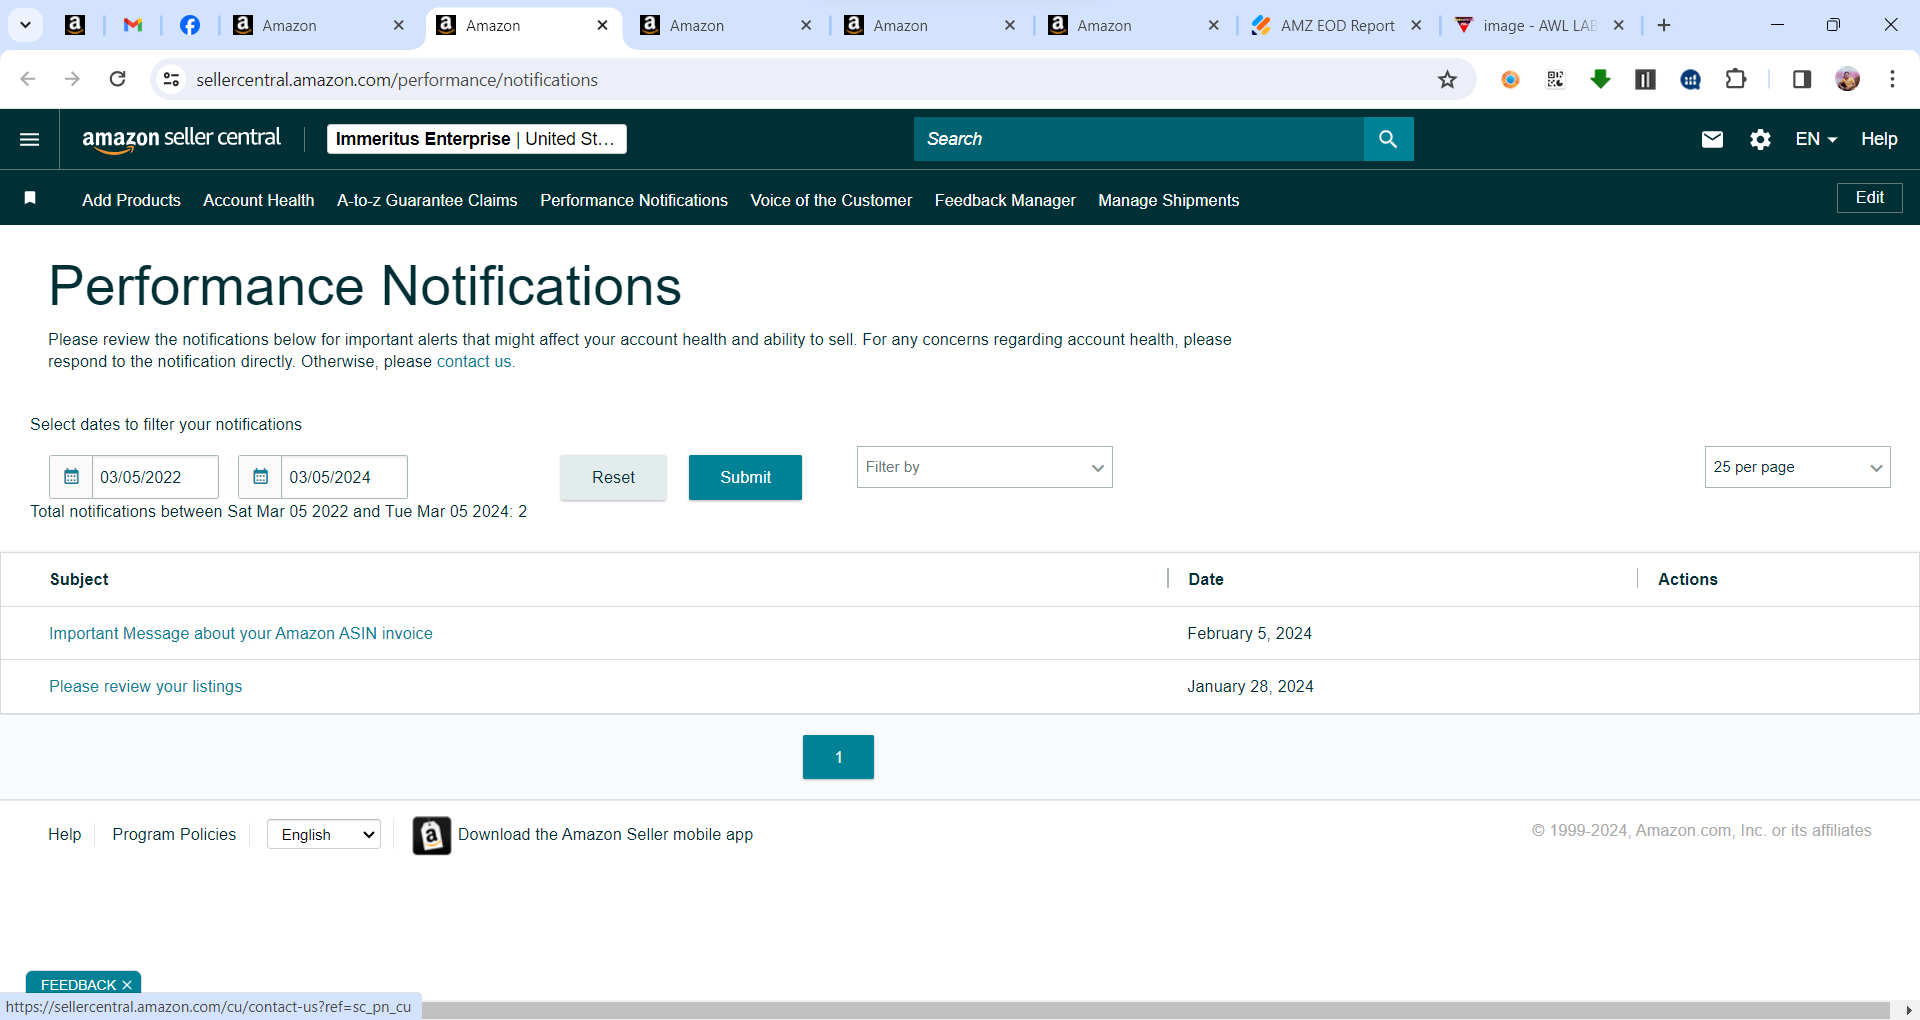Click the Amazon Seller mobile app icon
1920x1020 pixels.
(x=431, y=835)
